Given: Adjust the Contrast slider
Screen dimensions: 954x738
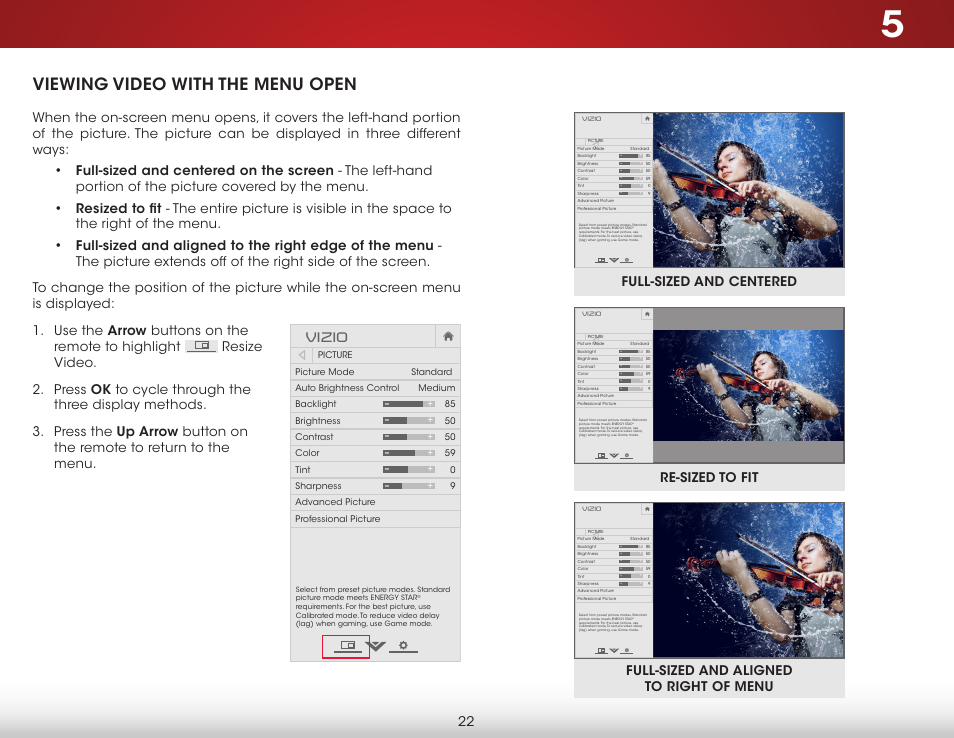Looking at the screenshot, I should click(409, 437).
